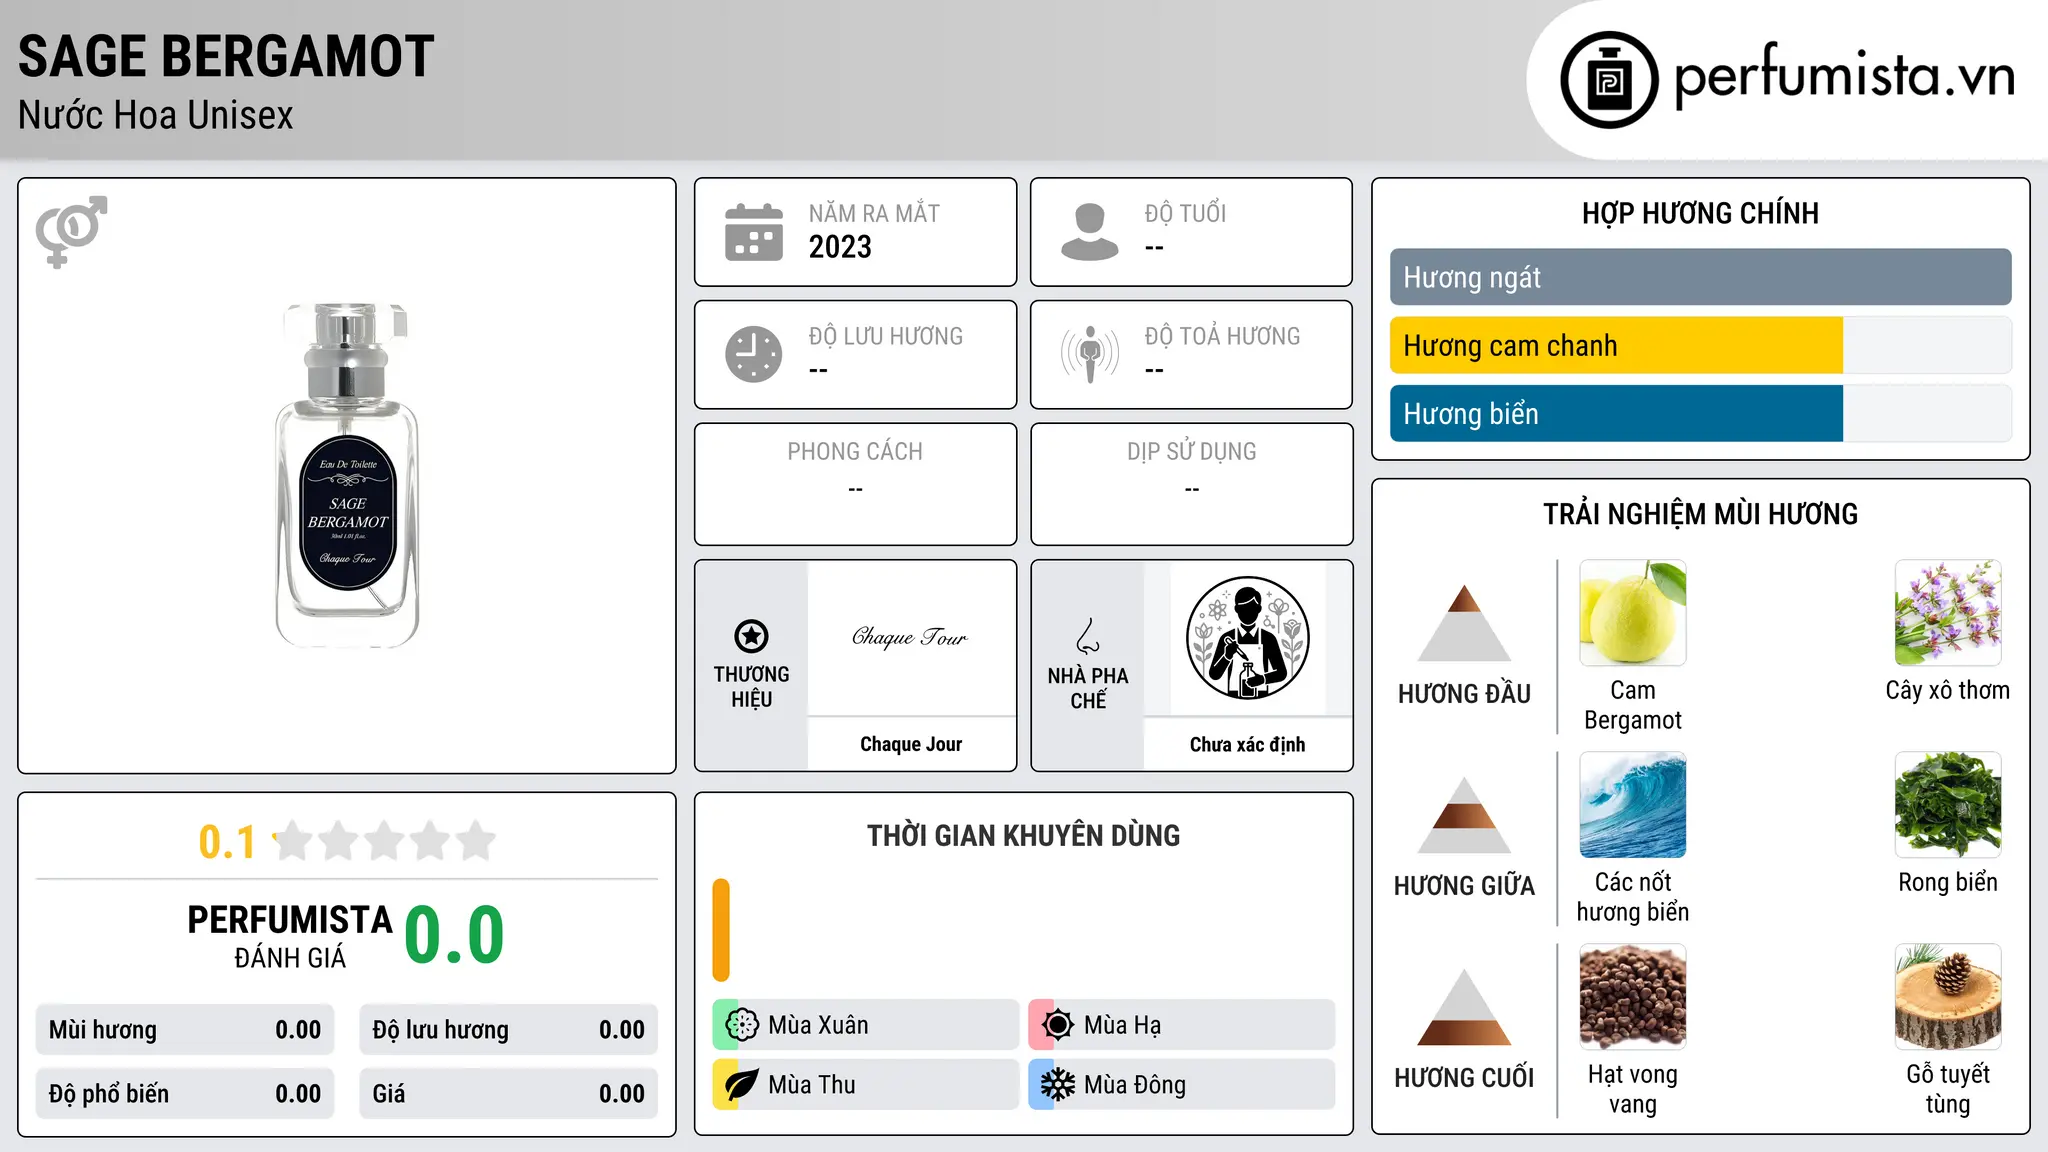Click the 0.1 user rating number
Viewport: 2048px width, 1152px height.
227,842
